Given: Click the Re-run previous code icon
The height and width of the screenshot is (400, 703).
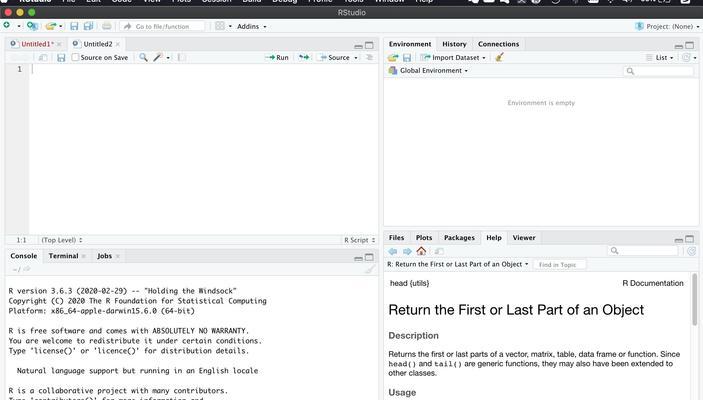Looking at the screenshot, I should pos(304,57).
